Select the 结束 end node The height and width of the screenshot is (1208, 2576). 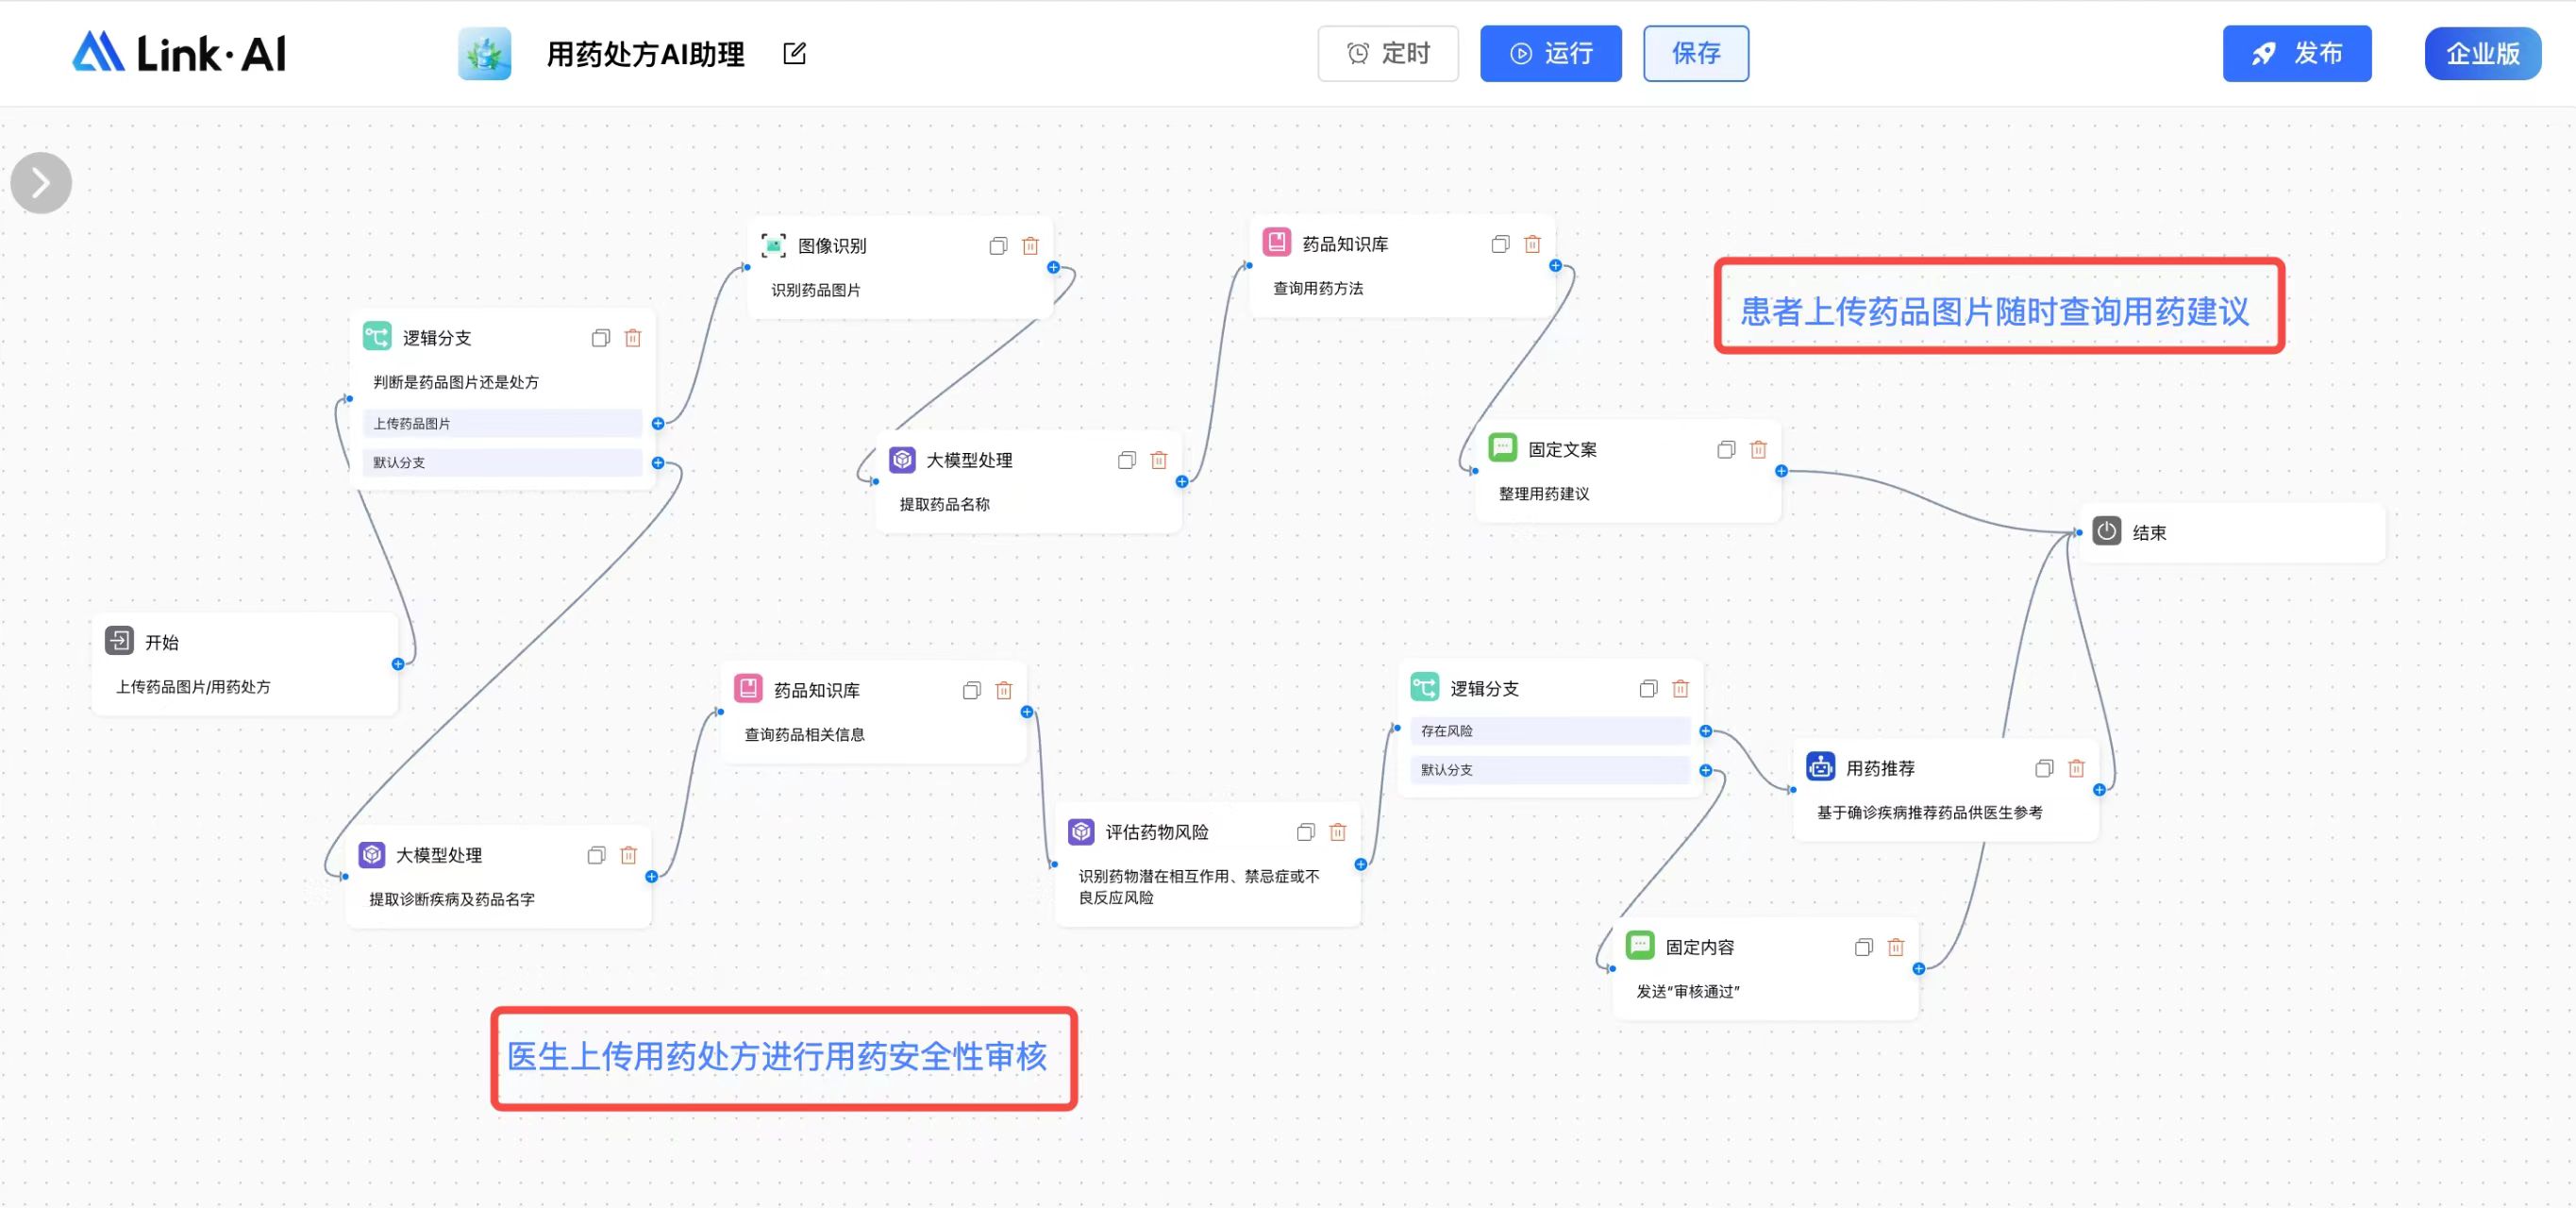[x=2232, y=533]
